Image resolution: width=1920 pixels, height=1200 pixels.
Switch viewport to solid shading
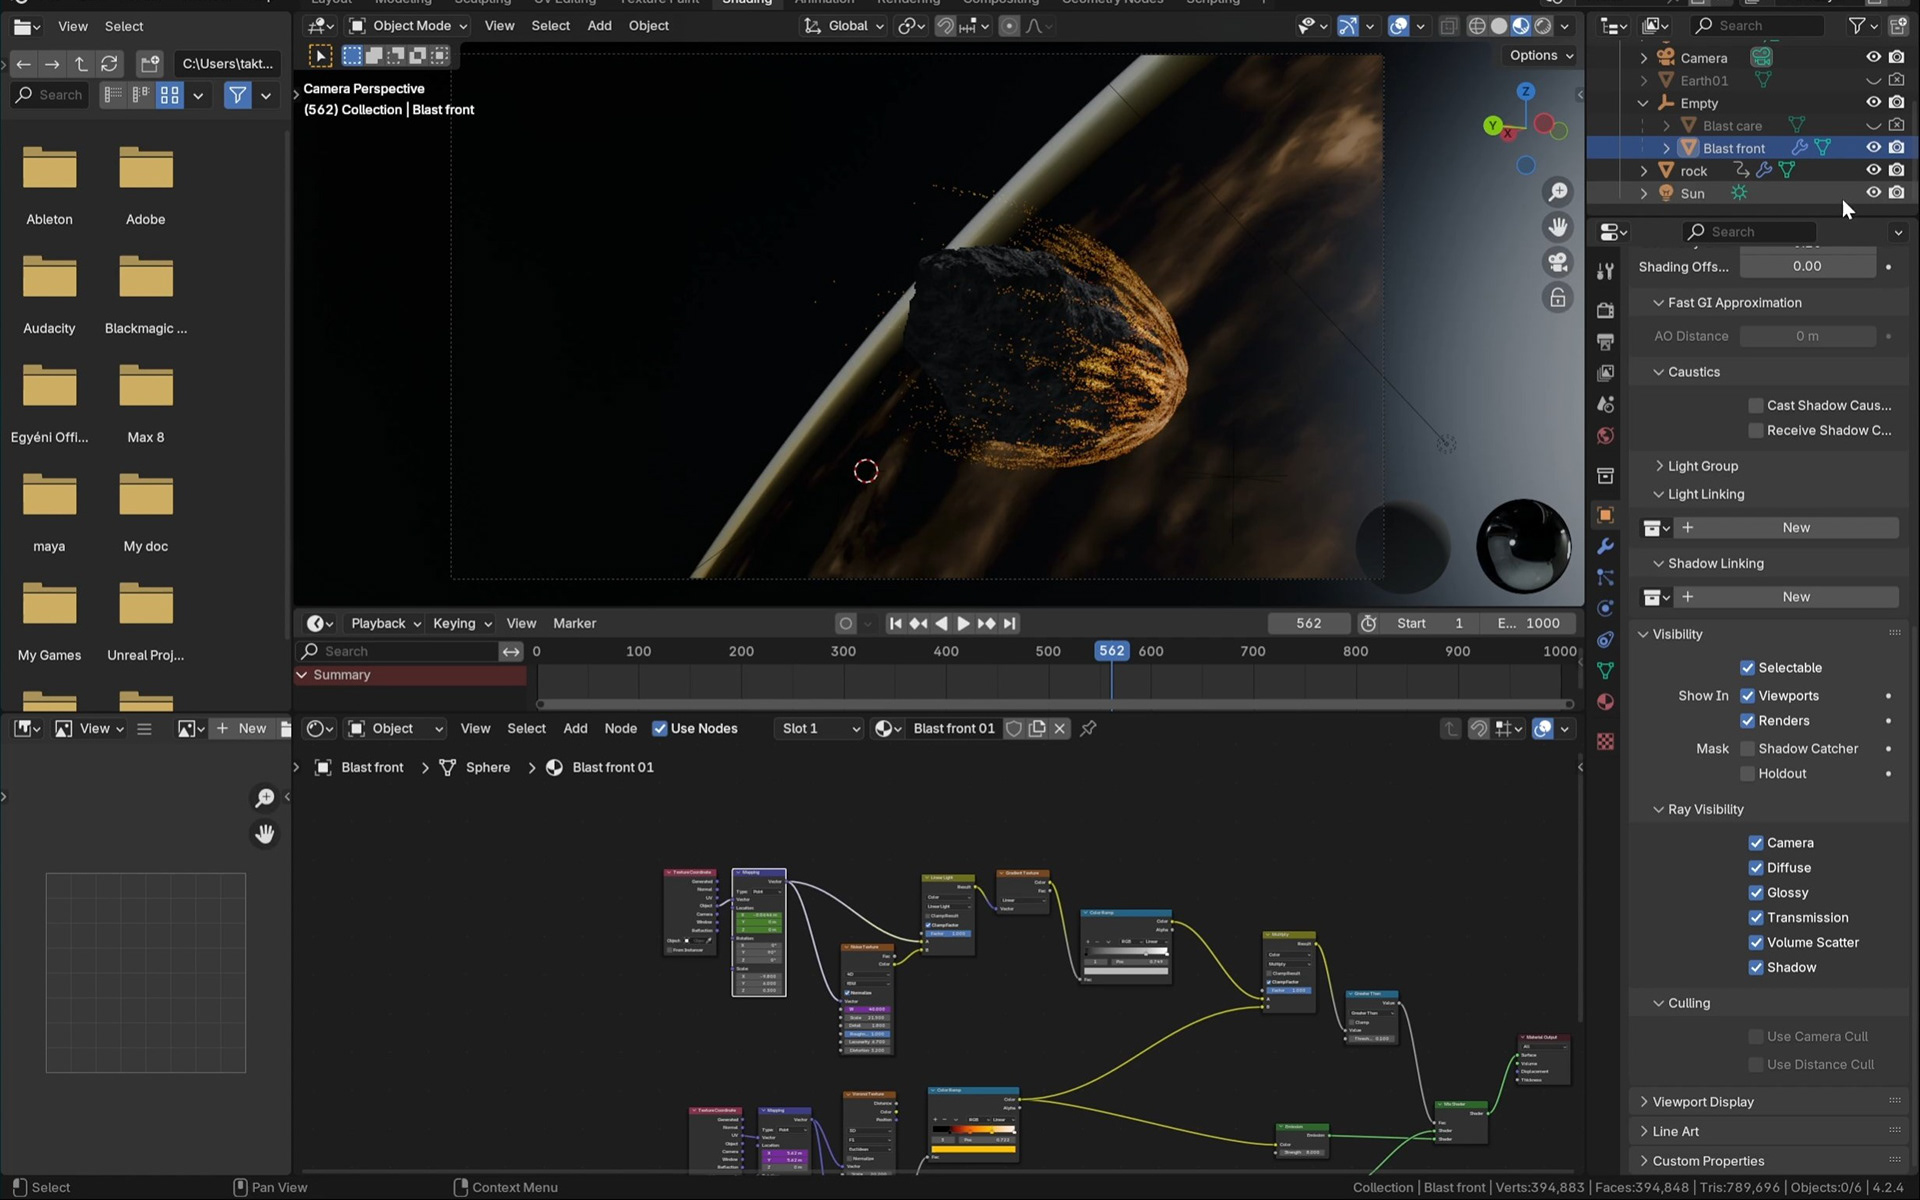[1498, 26]
